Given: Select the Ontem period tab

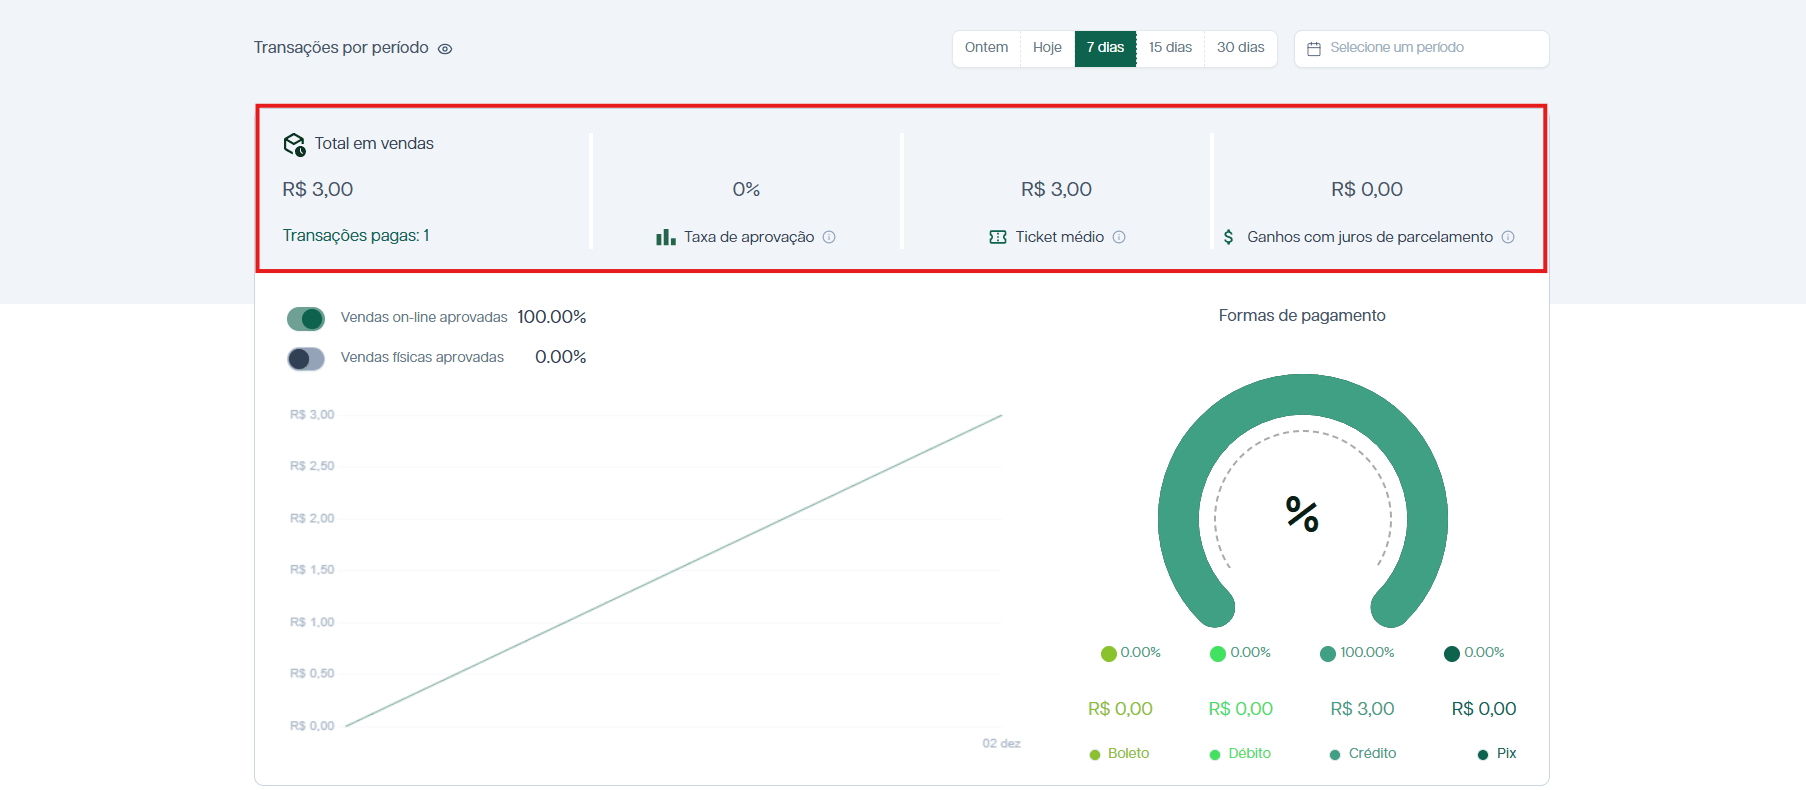Looking at the screenshot, I should pos(986,48).
